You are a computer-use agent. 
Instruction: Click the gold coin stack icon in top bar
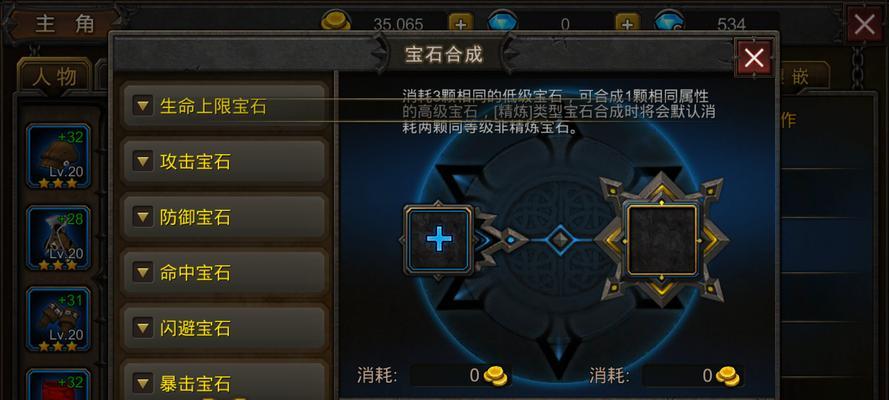336,22
